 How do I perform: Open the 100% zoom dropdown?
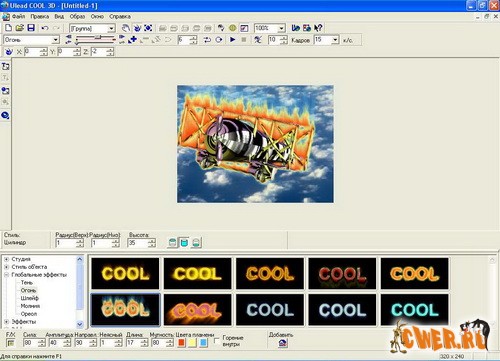click(281, 28)
